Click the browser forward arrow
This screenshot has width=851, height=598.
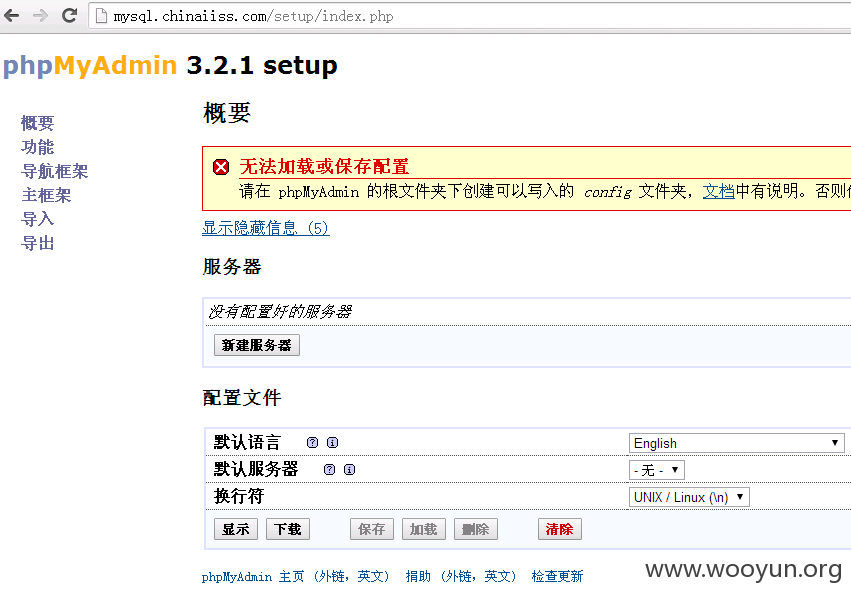click(40, 15)
